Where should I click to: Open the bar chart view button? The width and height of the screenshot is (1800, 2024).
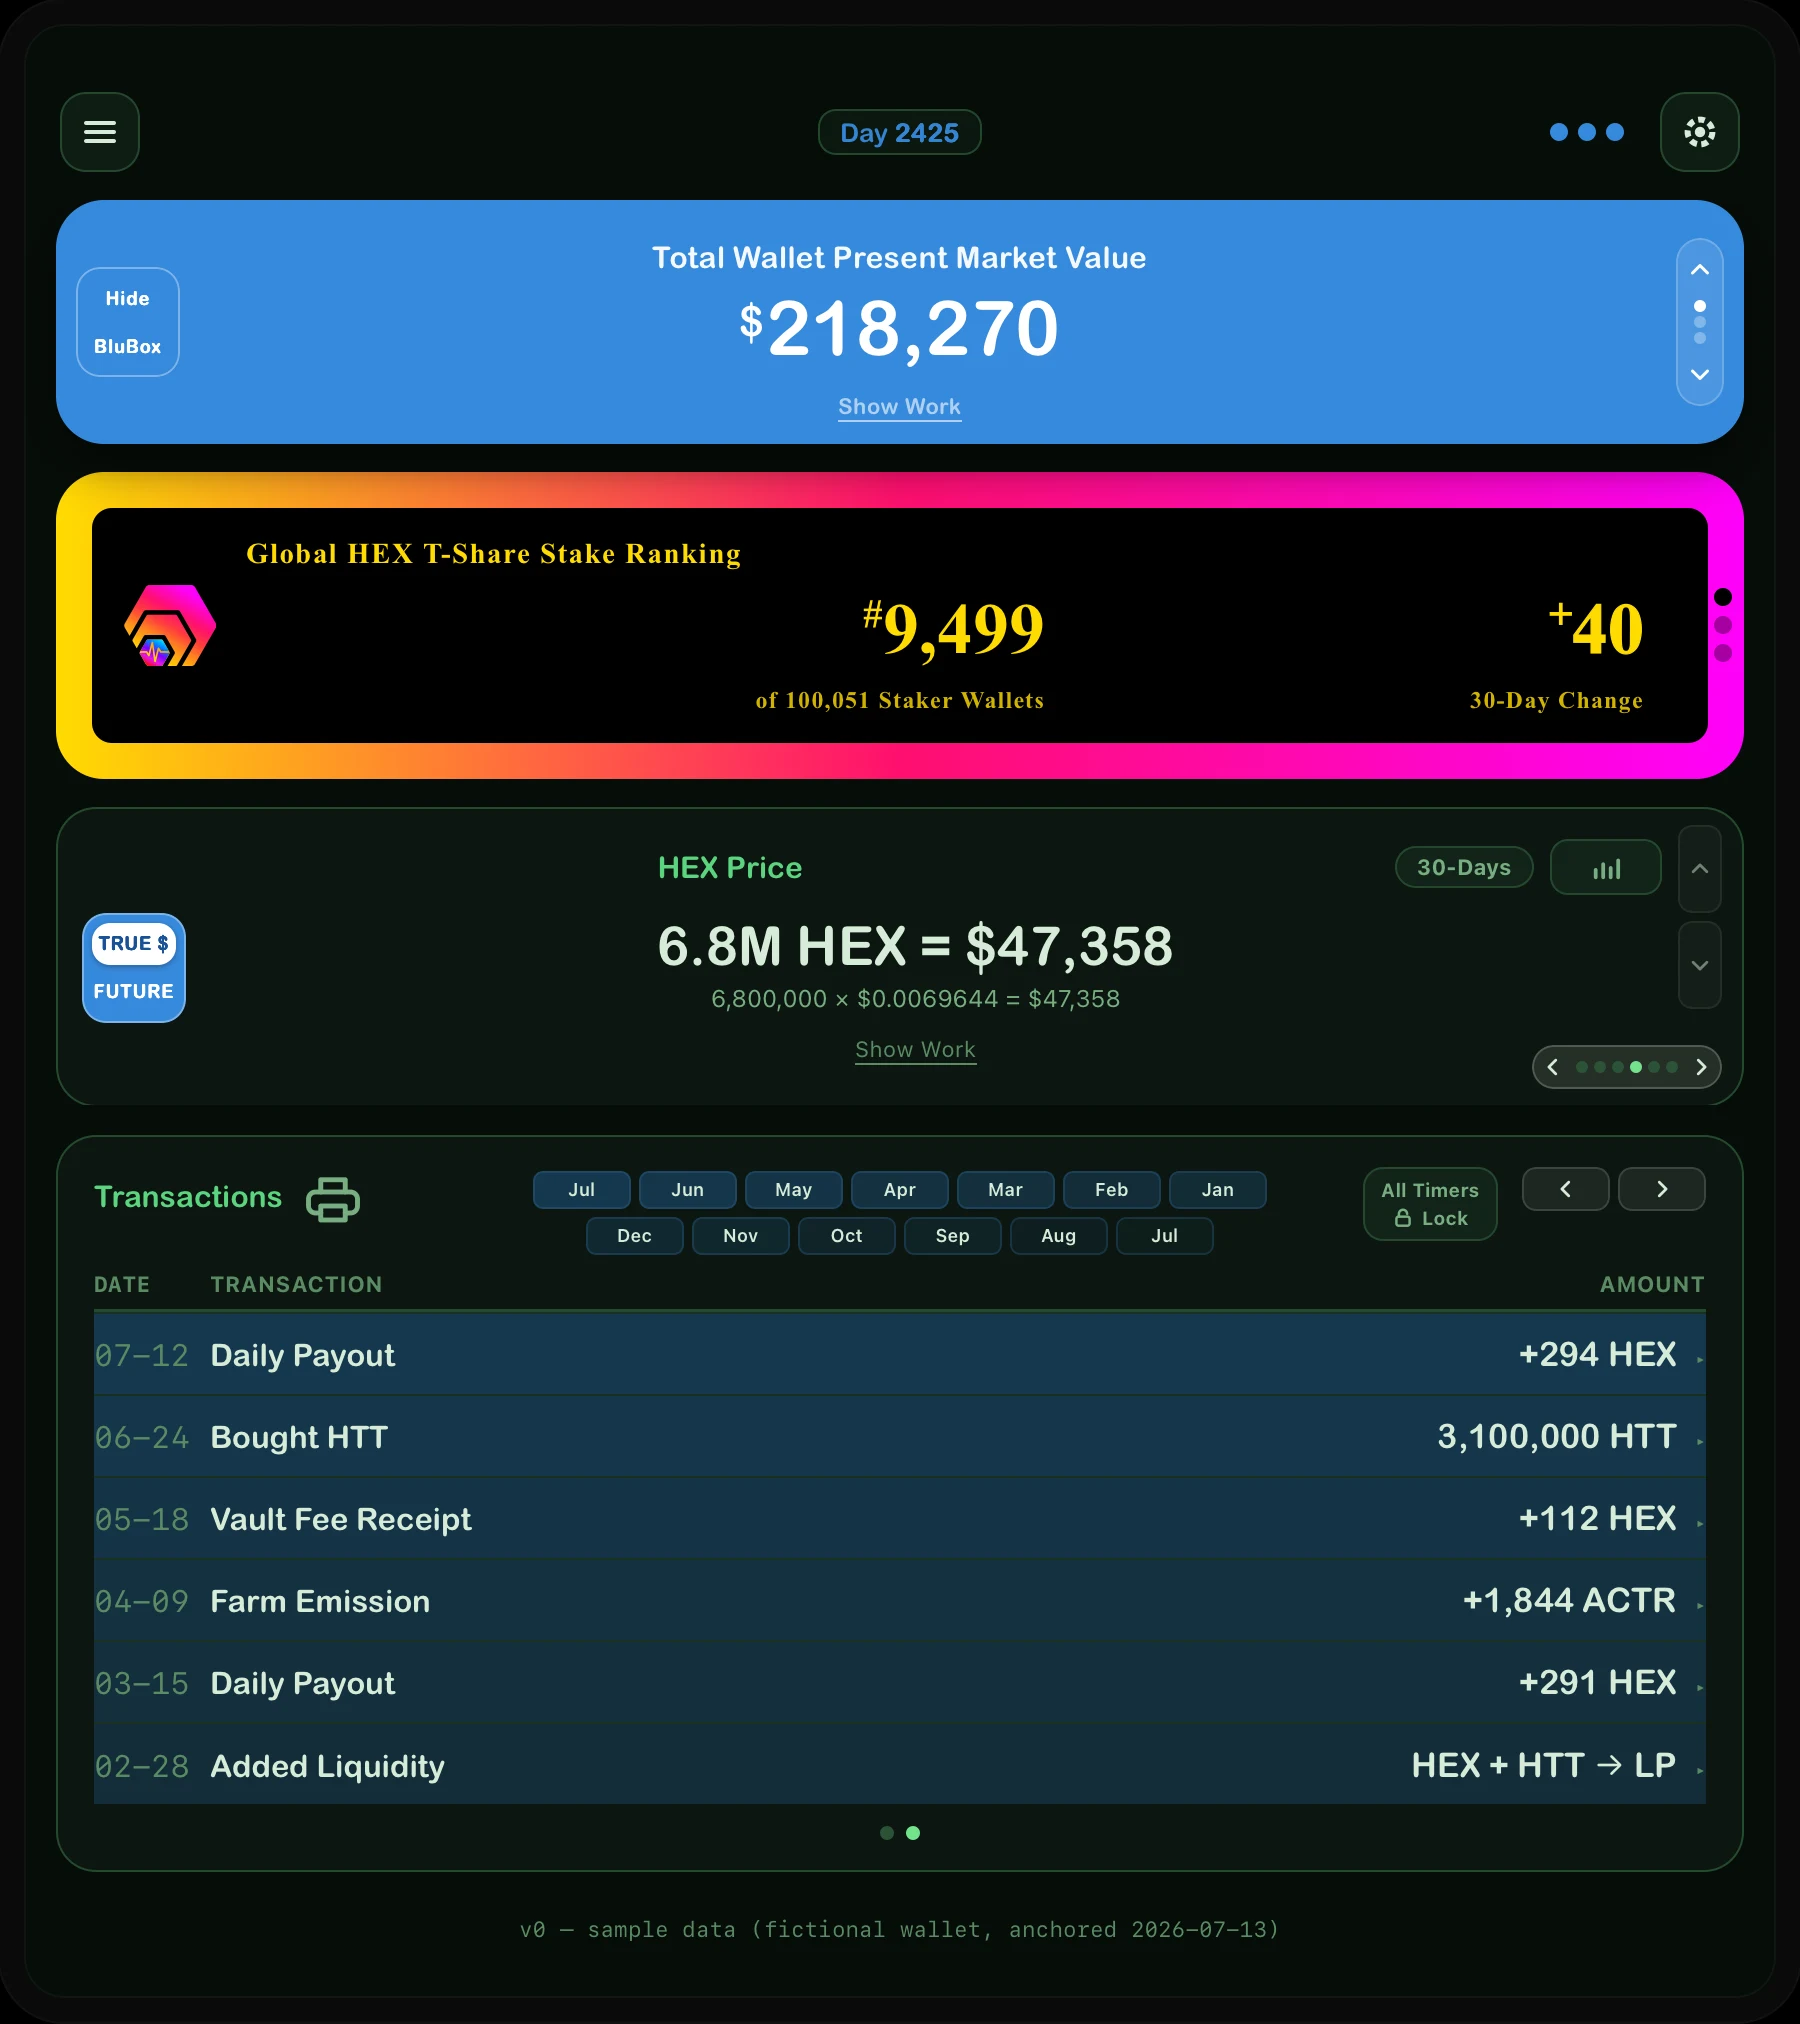click(x=1606, y=867)
